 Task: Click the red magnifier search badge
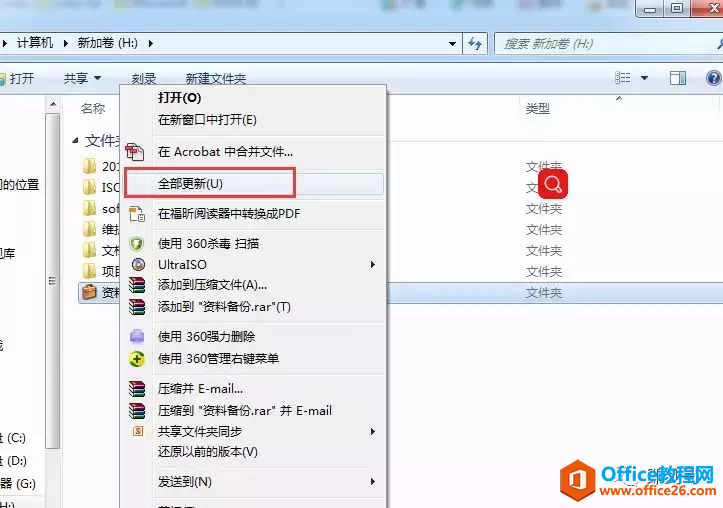[x=553, y=184]
